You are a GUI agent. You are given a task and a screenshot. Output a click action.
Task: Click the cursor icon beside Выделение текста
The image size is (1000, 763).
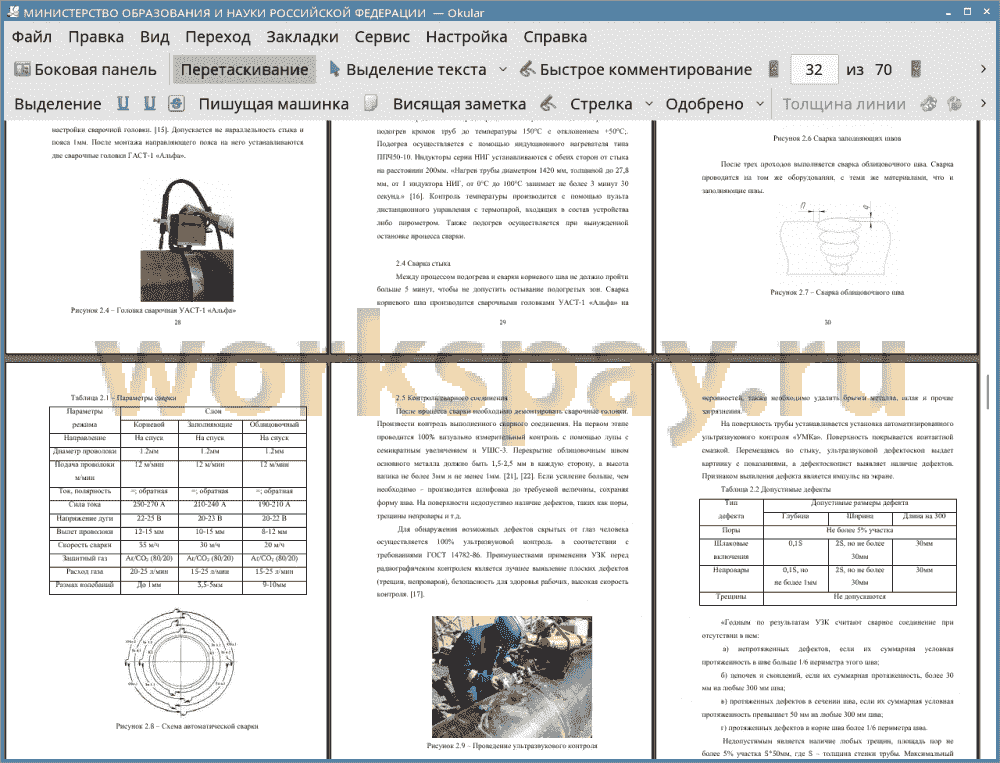(334, 69)
